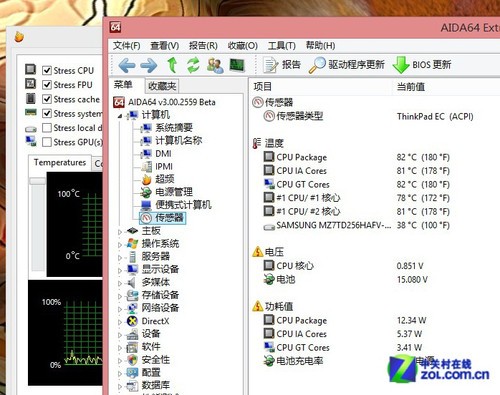
Task: Click the green Refresh arrows icon
Action: [193, 65]
